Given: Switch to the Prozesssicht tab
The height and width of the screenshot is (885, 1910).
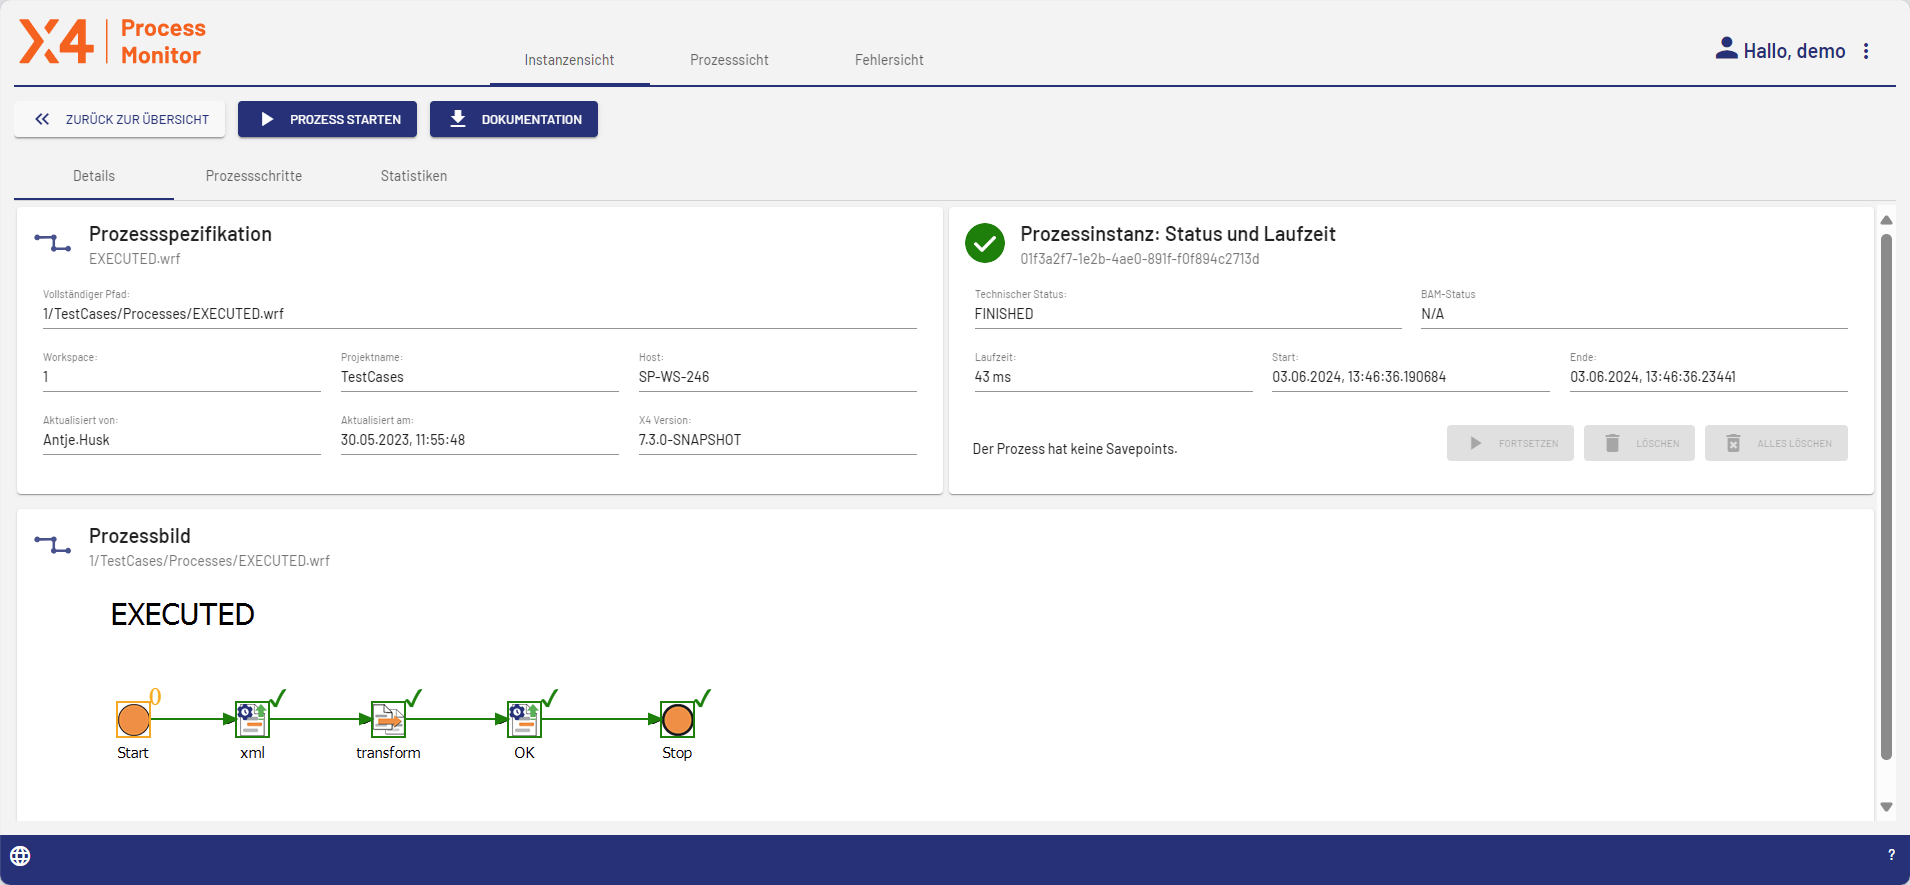Looking at the screenshot, I should 729,60.
